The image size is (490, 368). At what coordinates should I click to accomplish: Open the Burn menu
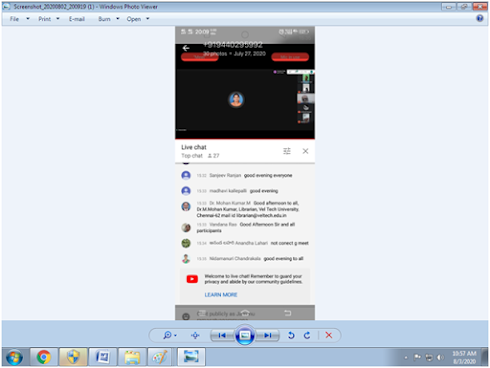[104, 19]
